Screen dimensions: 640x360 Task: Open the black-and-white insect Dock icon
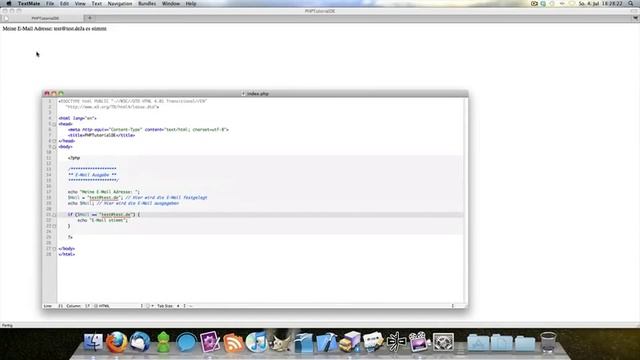396,342
